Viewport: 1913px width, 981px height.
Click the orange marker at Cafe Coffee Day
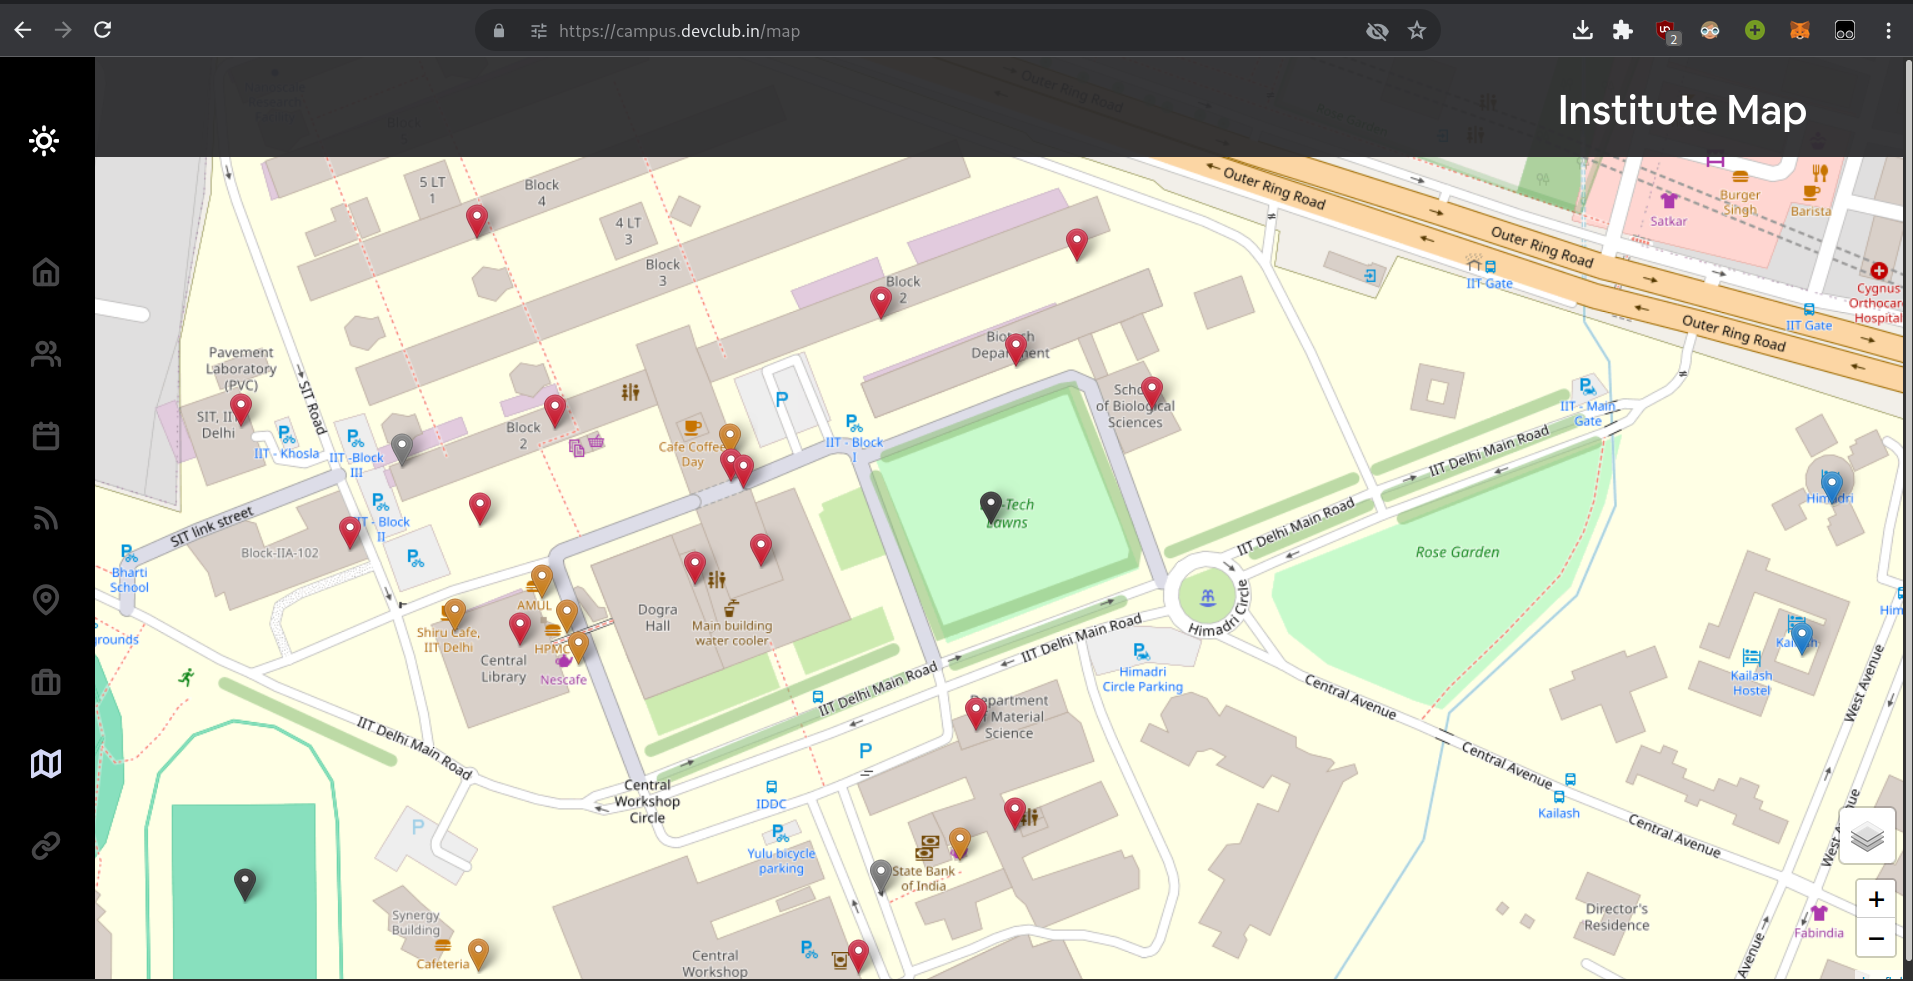coord(730,437)
